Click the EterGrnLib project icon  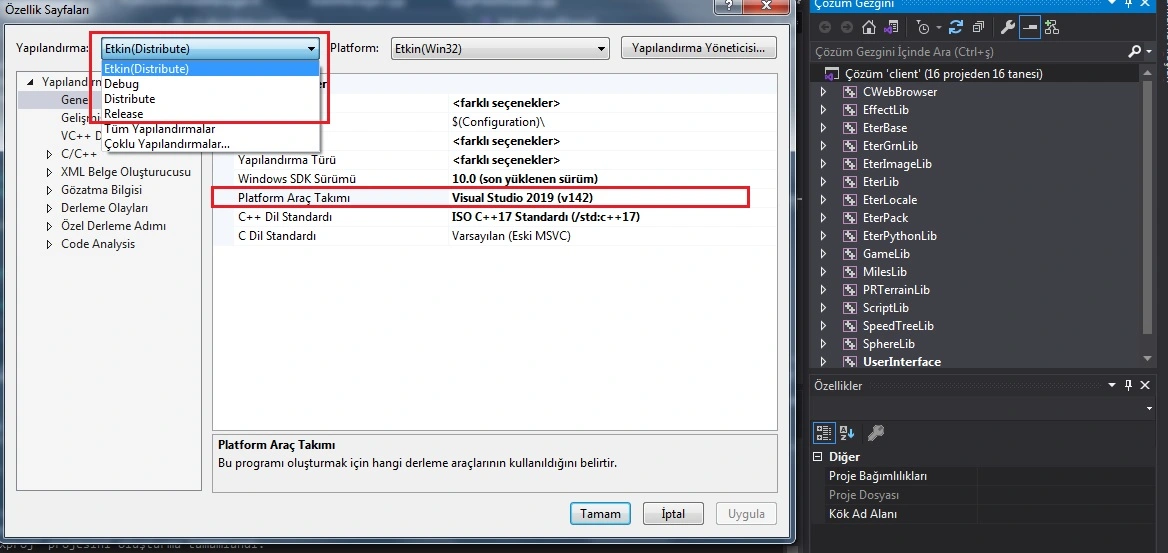pos(849,145)
